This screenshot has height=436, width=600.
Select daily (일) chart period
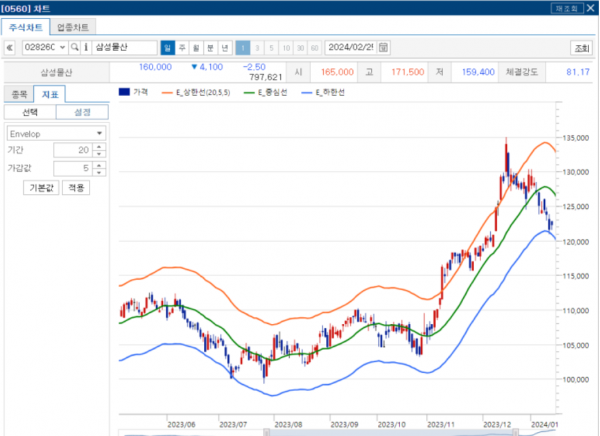pyautogui.click(x=168, y=48)
